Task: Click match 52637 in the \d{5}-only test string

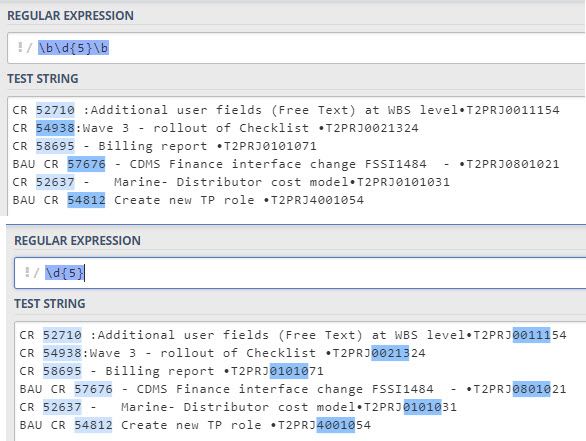Action: click(x=62, y=407)
